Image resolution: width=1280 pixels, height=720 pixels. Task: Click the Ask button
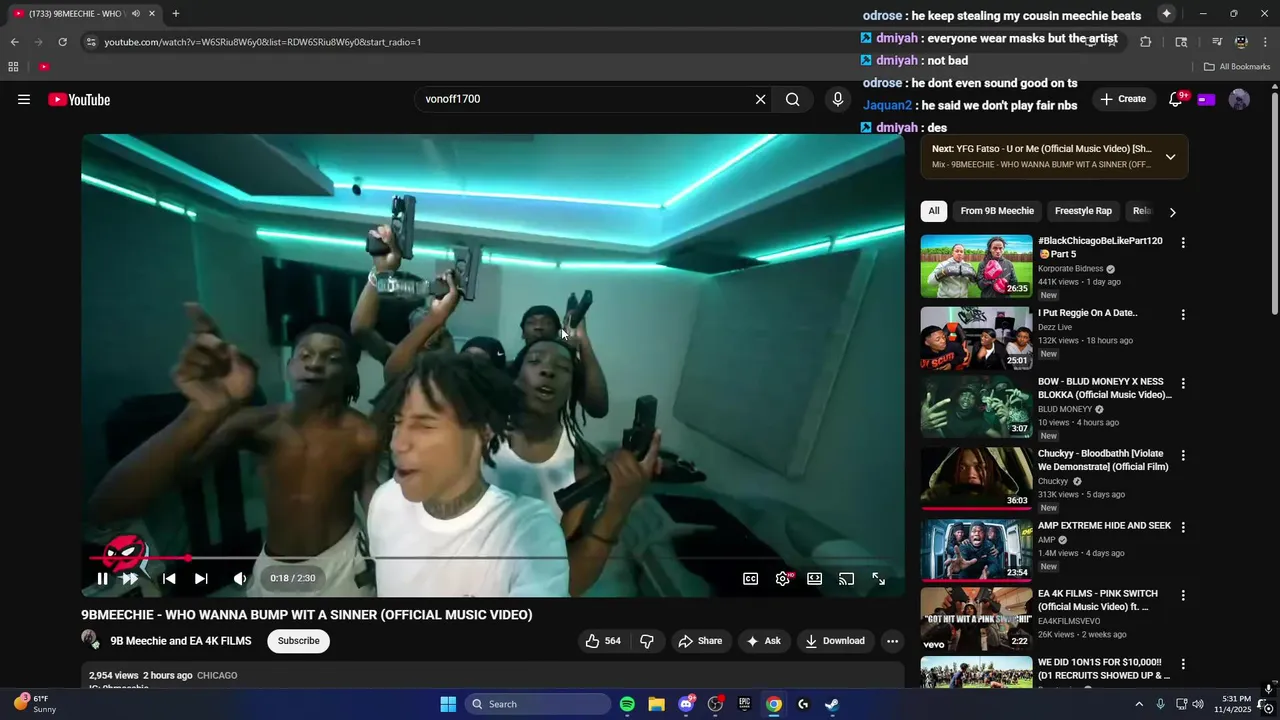pos(764,641)
